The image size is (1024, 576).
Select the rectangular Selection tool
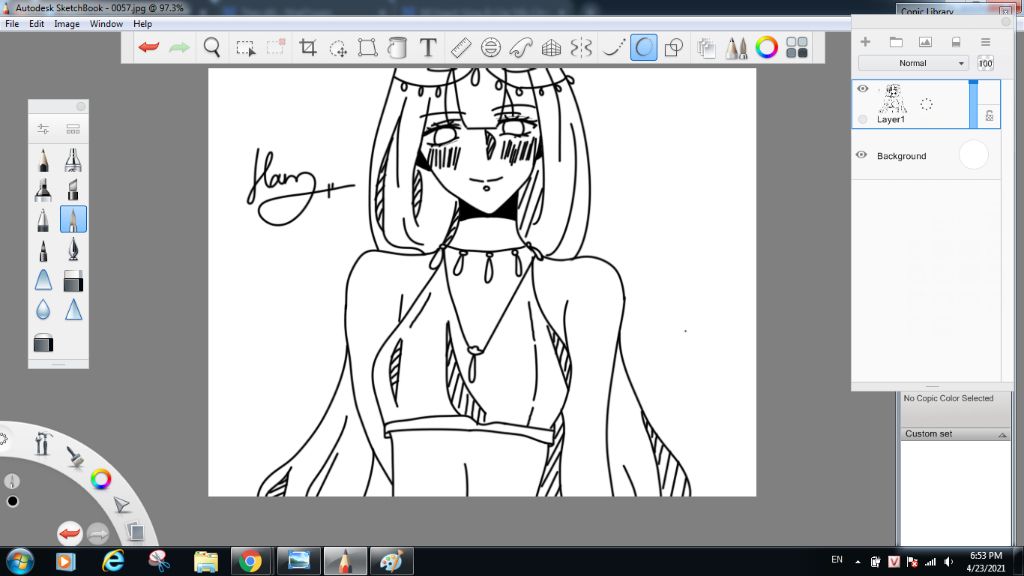(x=246, y=48)
